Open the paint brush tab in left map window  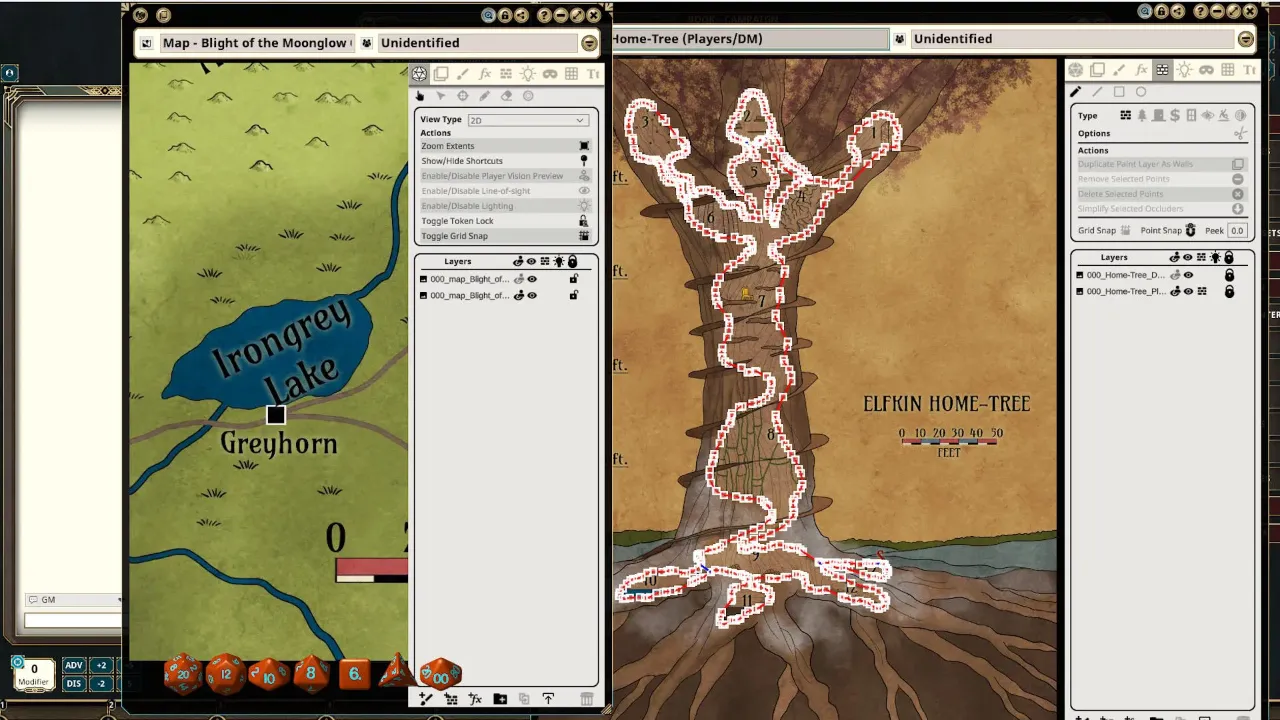[x=462, y=74]
